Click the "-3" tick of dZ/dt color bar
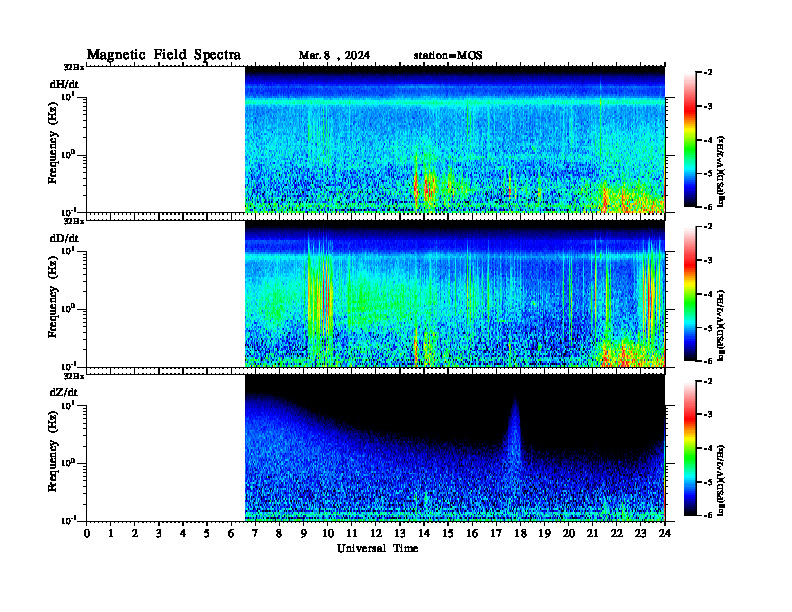 tap(708, 414)
